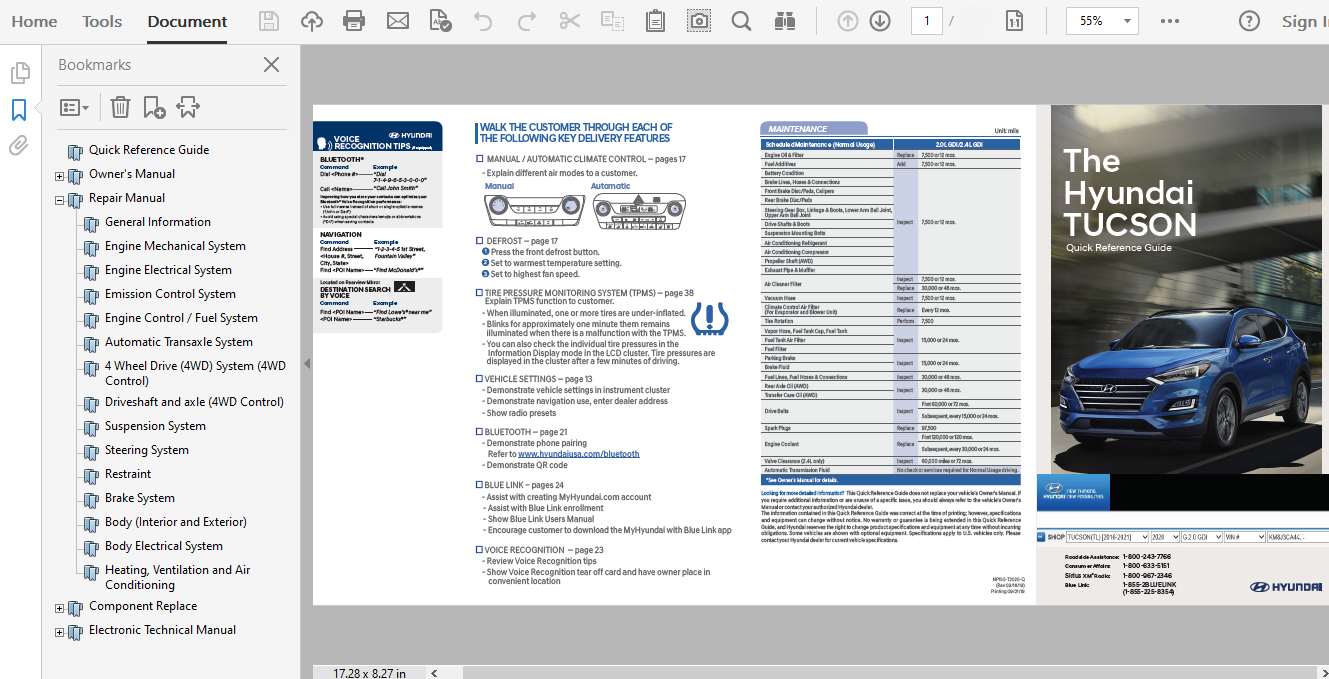Collapse the Repair Manual bookmark
Image resolution: width=1329 pixels, height=679 pixels.
(x=60, y=199)
